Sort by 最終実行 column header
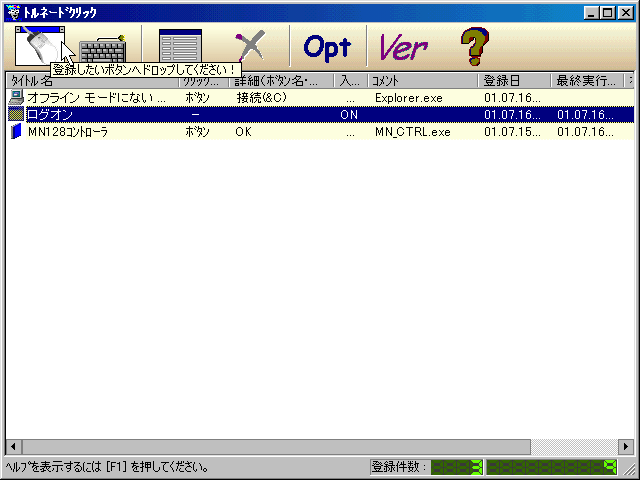 tap(586, 80)
